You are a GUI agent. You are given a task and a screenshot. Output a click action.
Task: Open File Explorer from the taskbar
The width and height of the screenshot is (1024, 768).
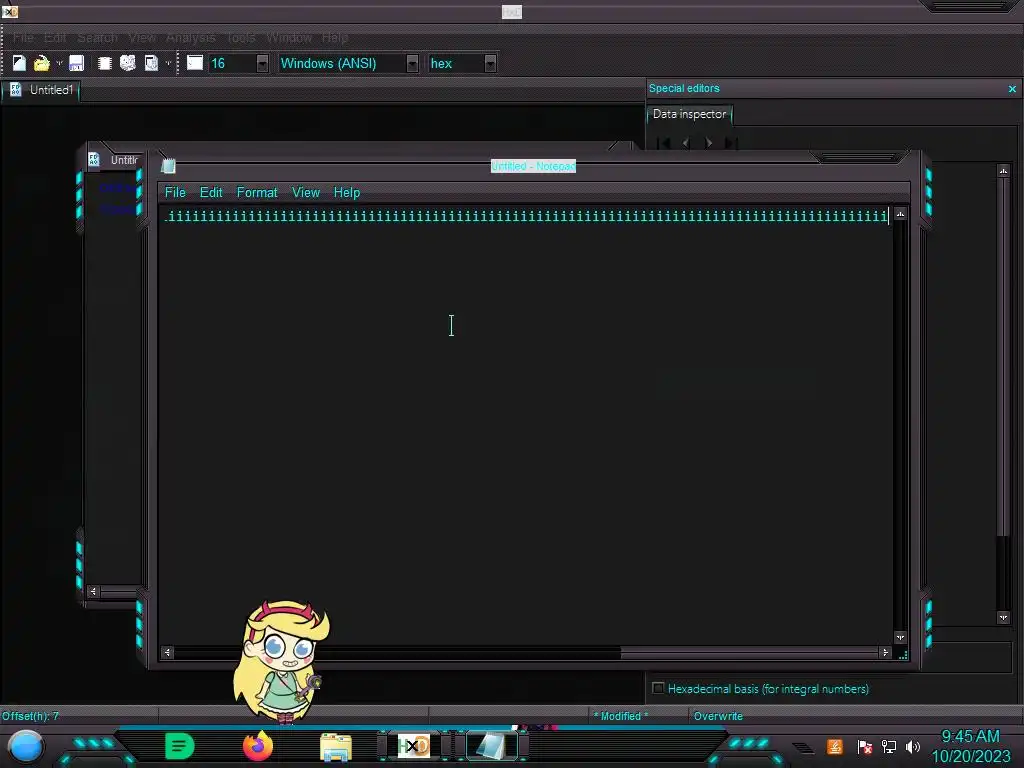pyautogui.click(x=336, y=747)
